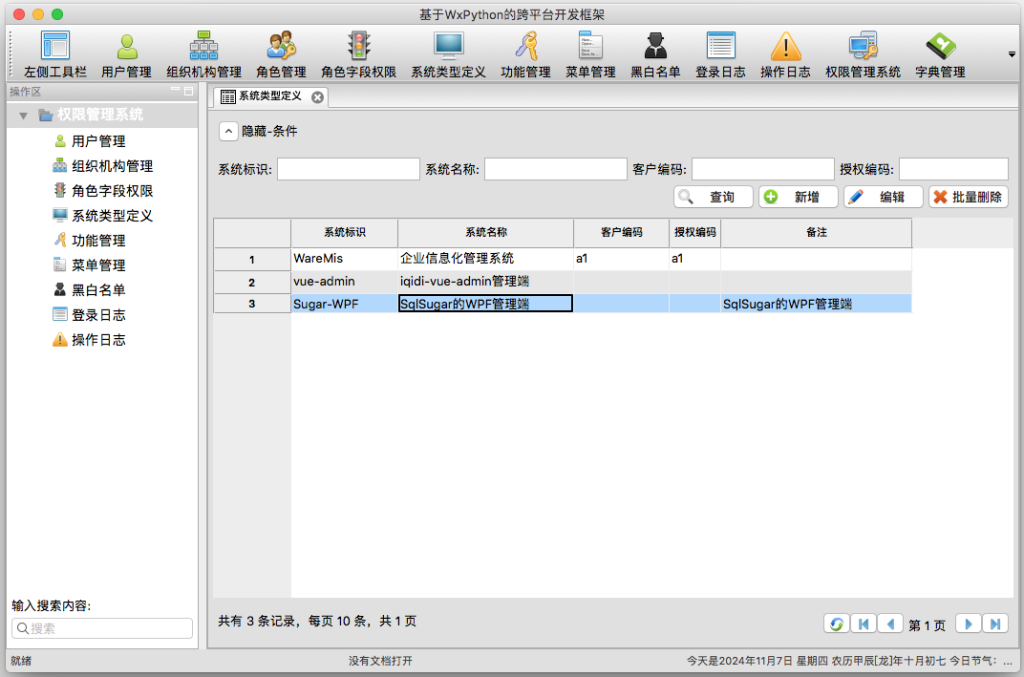Click the 批量删除 button
The width and height of the screenshot is (1024, 677).
(x=968, y=197)
